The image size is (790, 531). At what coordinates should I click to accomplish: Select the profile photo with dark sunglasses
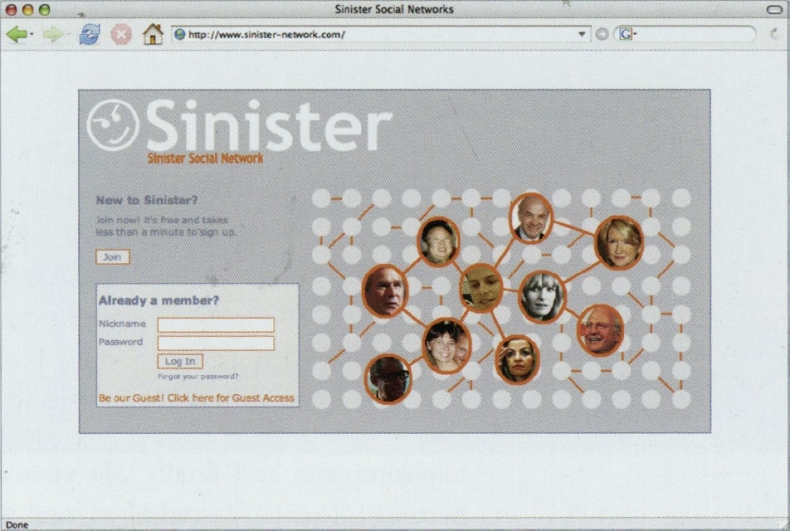[387, 379]
